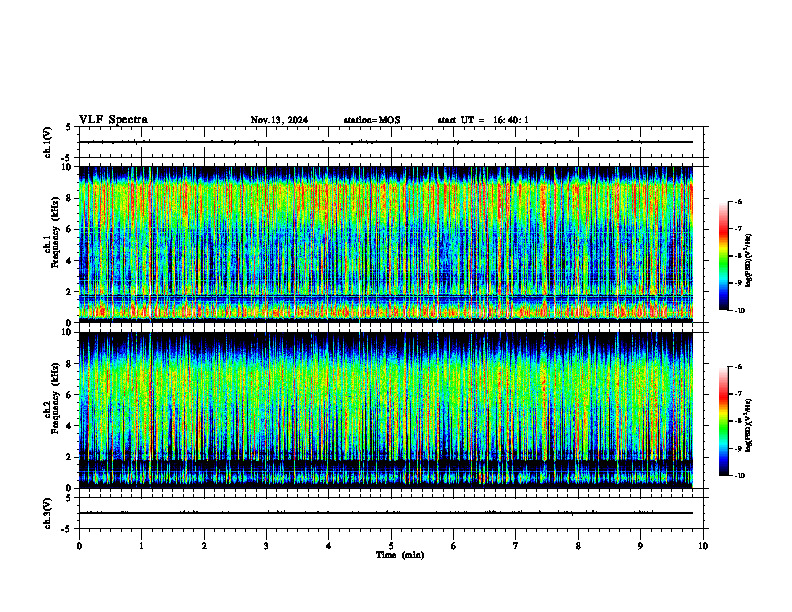
Task: Click the ch.3 voltage waveform trace
Action: tap(386, 513)
